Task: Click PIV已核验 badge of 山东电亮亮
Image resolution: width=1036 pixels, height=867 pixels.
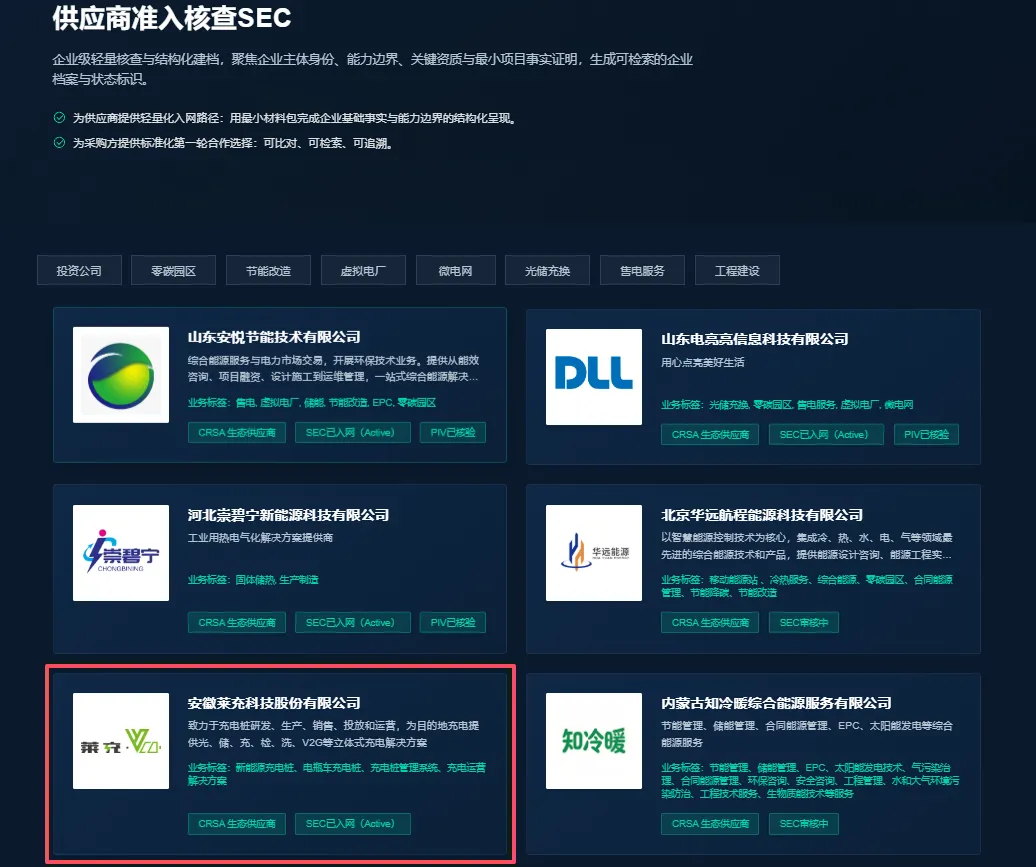Action: coord(926,434)
